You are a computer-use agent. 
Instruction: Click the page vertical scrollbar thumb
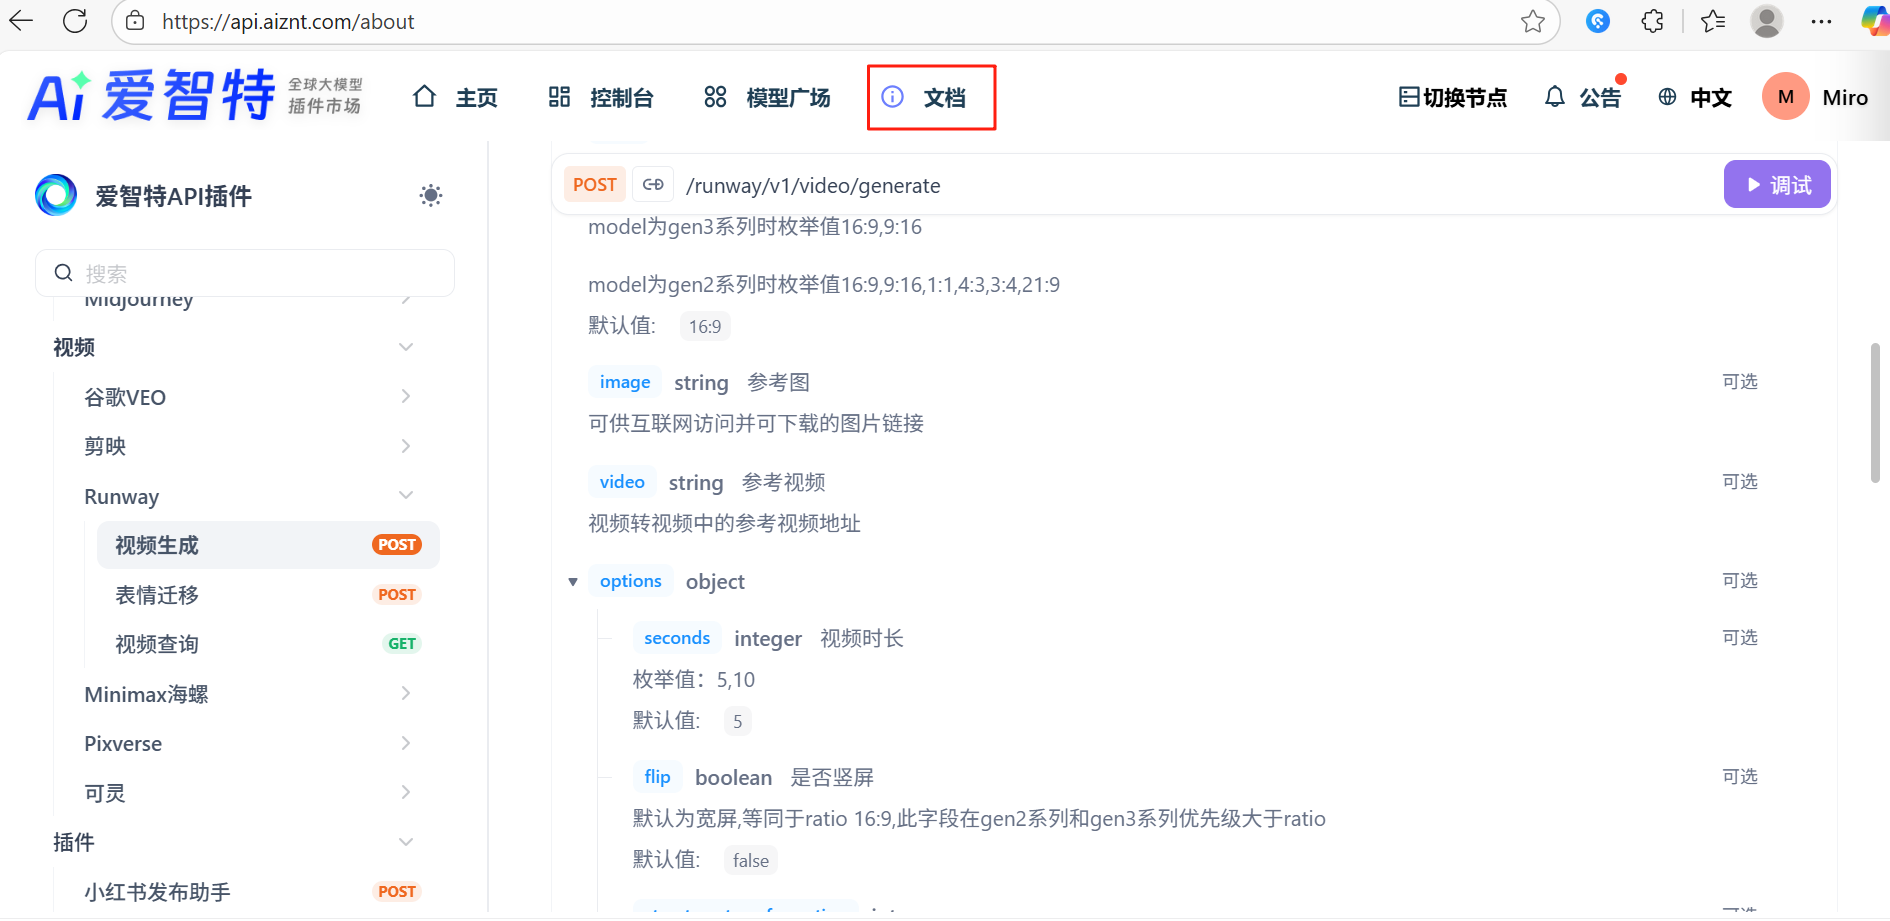[1875, 413]
